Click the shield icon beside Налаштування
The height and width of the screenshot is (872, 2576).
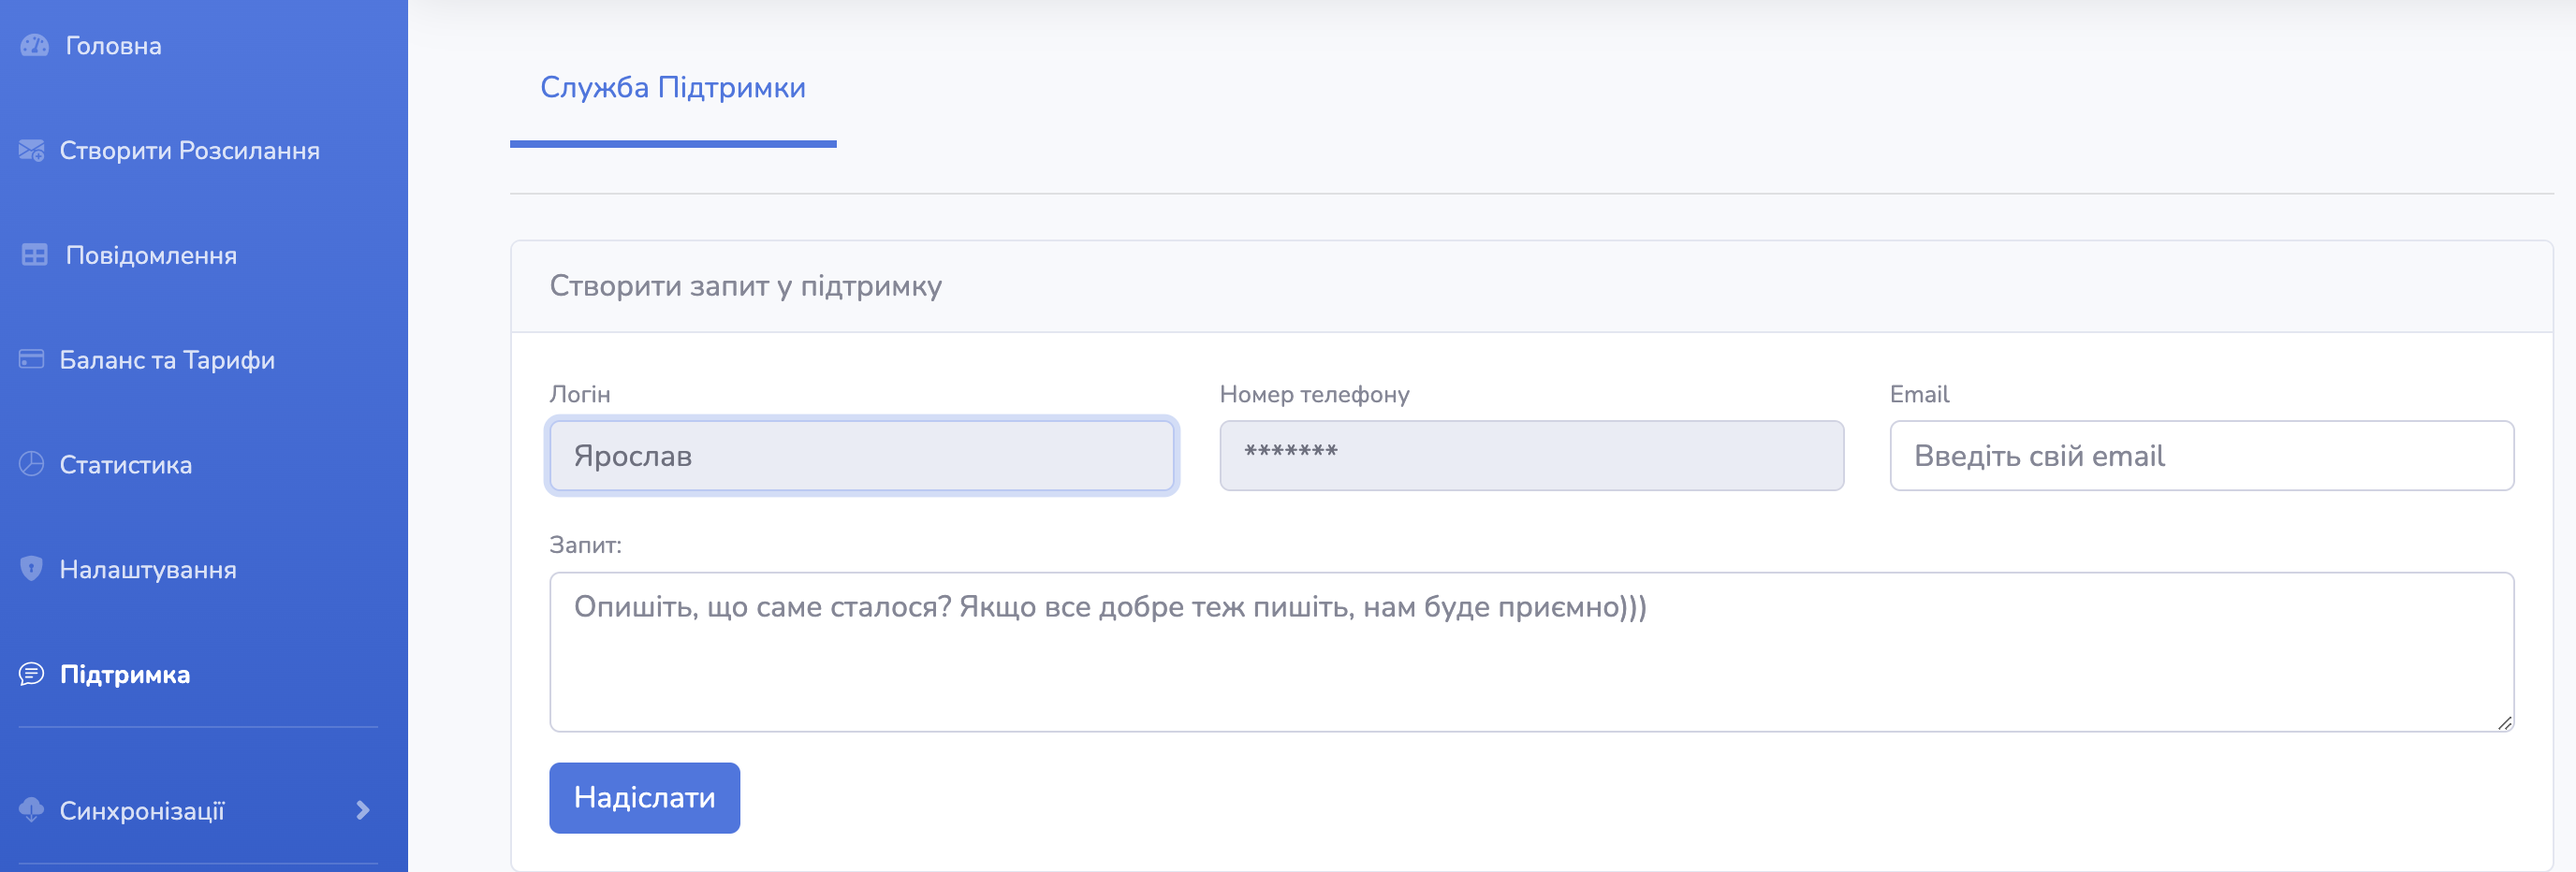31,569
